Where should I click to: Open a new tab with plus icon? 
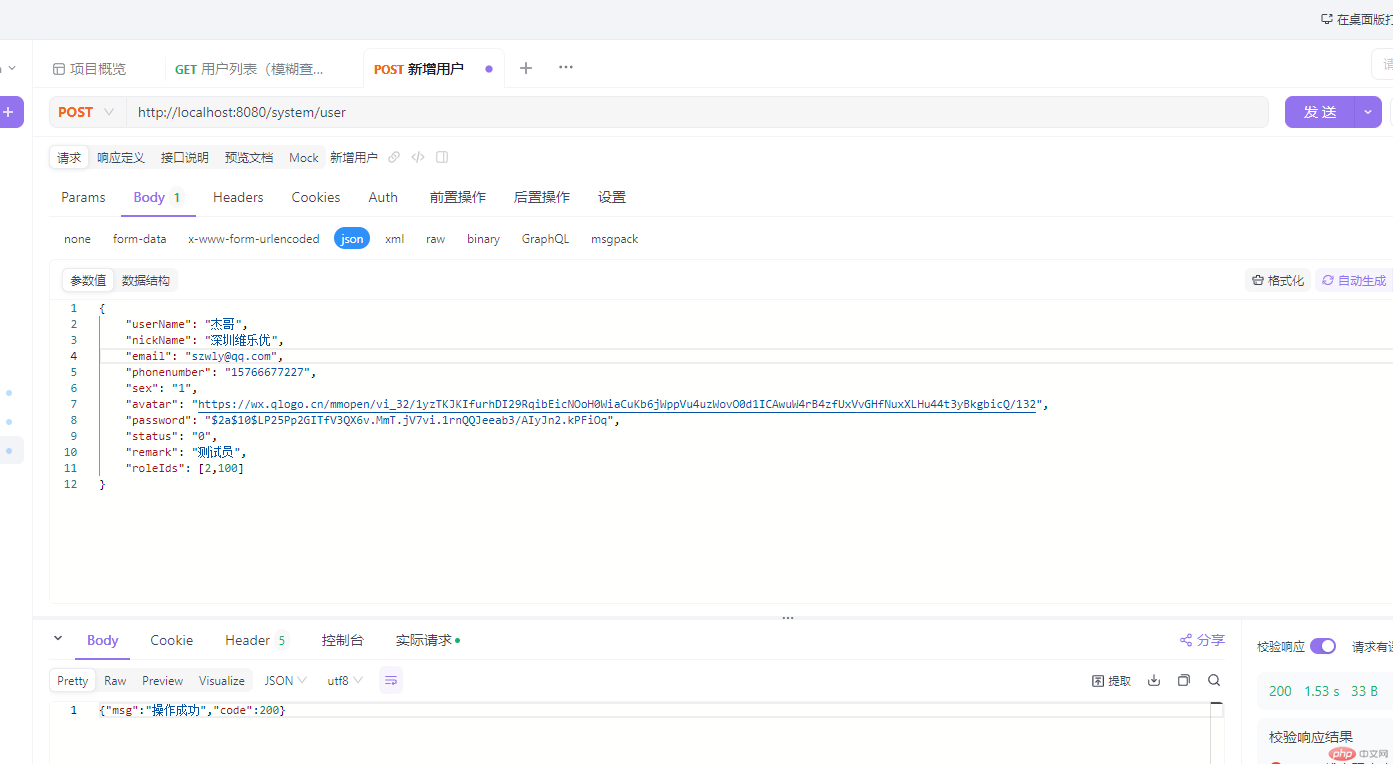526,68
